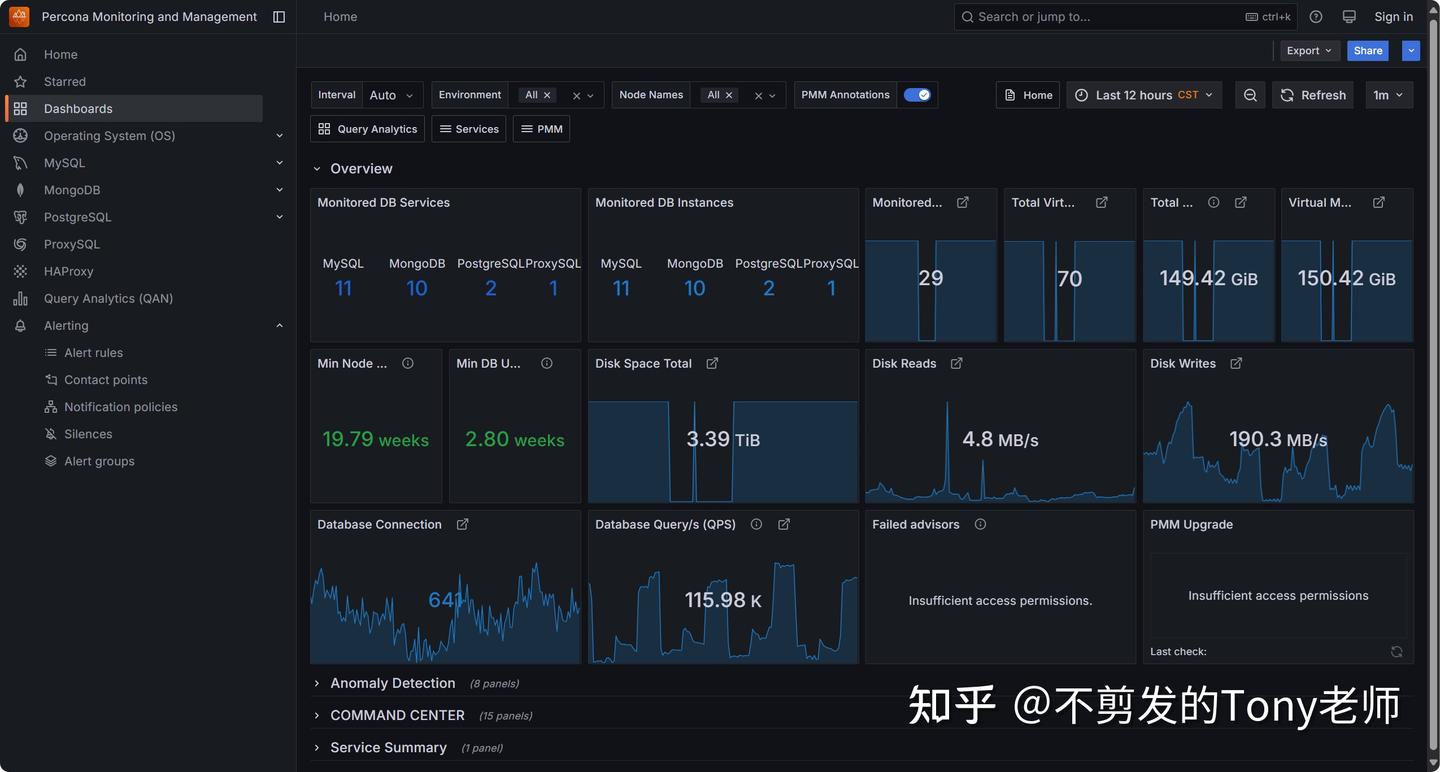Open the Node Names dropdown arrow

(x=773, y=96)
